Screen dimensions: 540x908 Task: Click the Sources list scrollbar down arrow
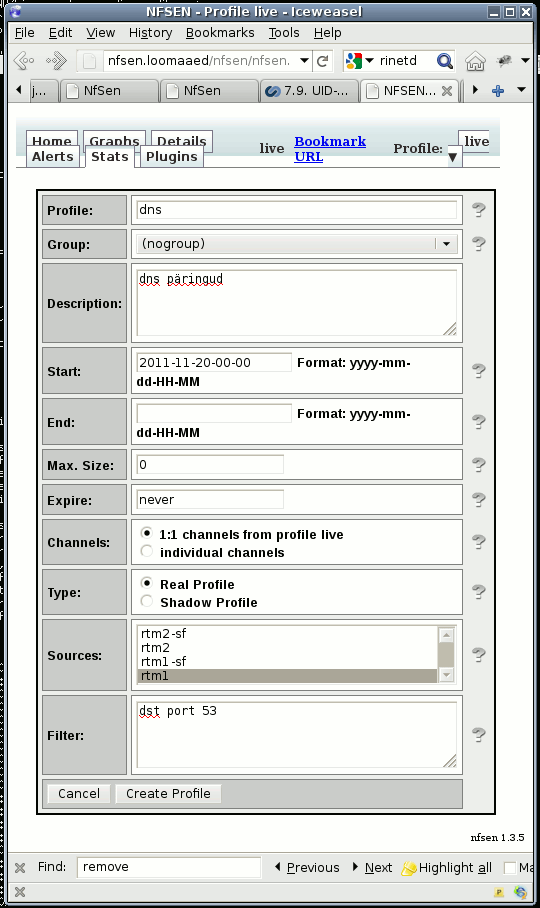pyautogui.click(x=446, y=675)
